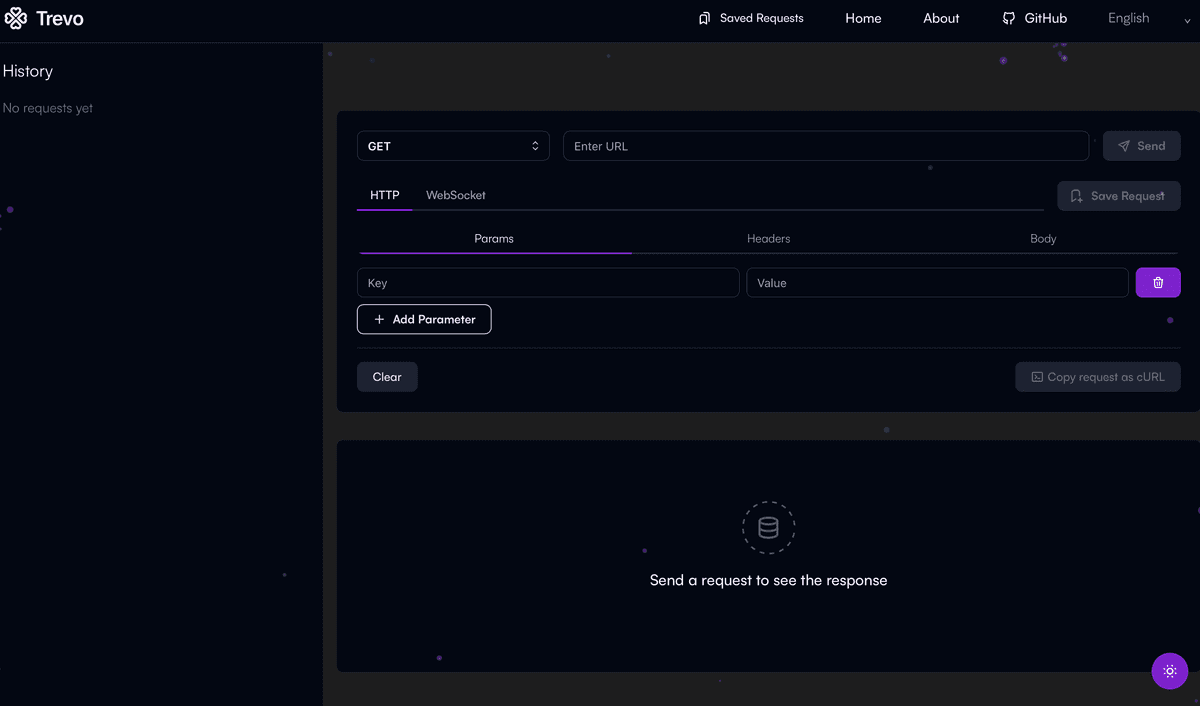This screenshot has width=1200, height=706.
Task: Expand the request method stepper arrows
Action: click(x=536, y=145)
